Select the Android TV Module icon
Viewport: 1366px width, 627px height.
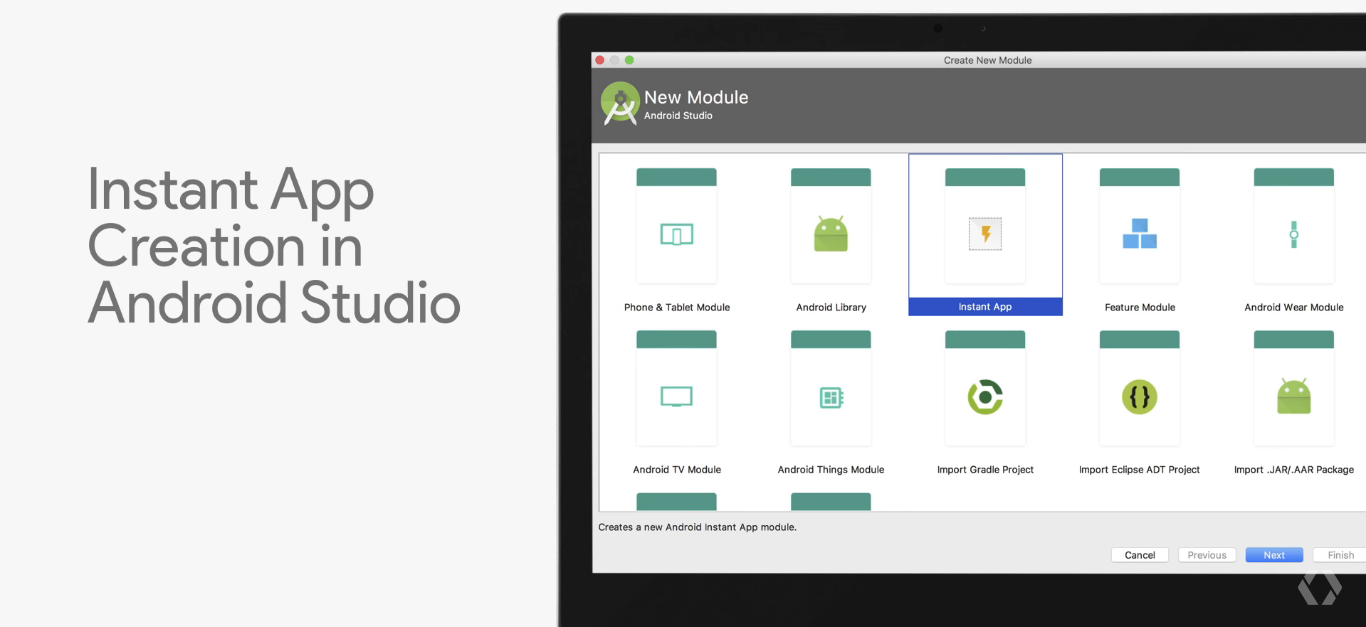click(676, 397)
